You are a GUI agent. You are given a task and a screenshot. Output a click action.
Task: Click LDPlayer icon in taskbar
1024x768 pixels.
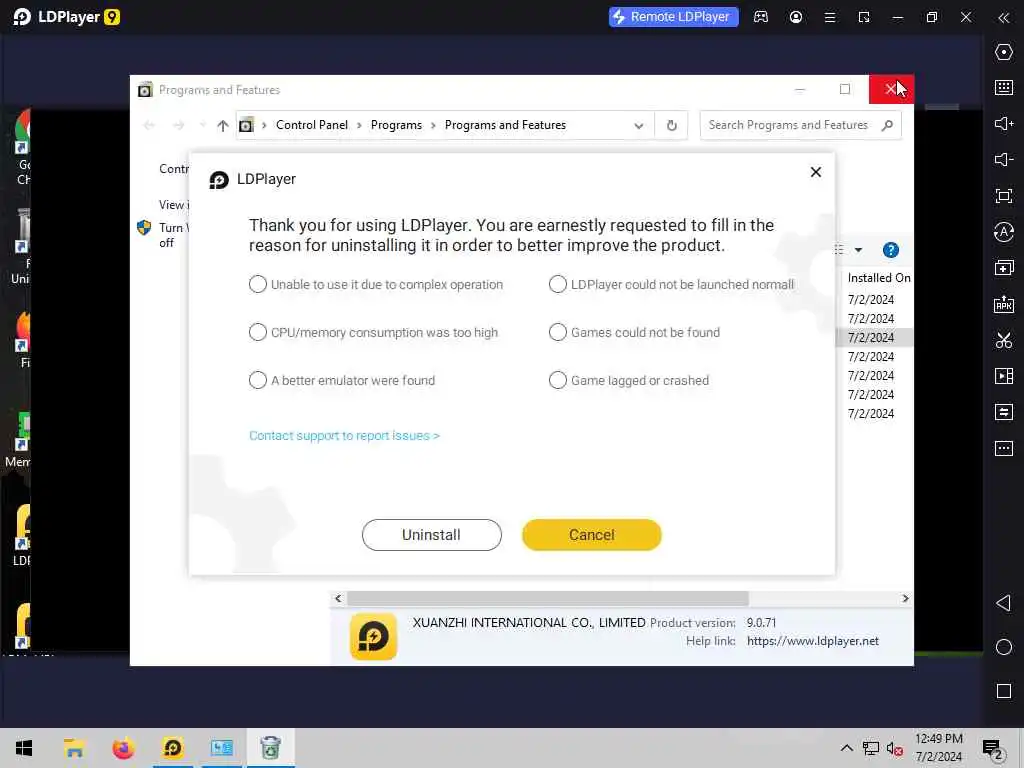172,748
